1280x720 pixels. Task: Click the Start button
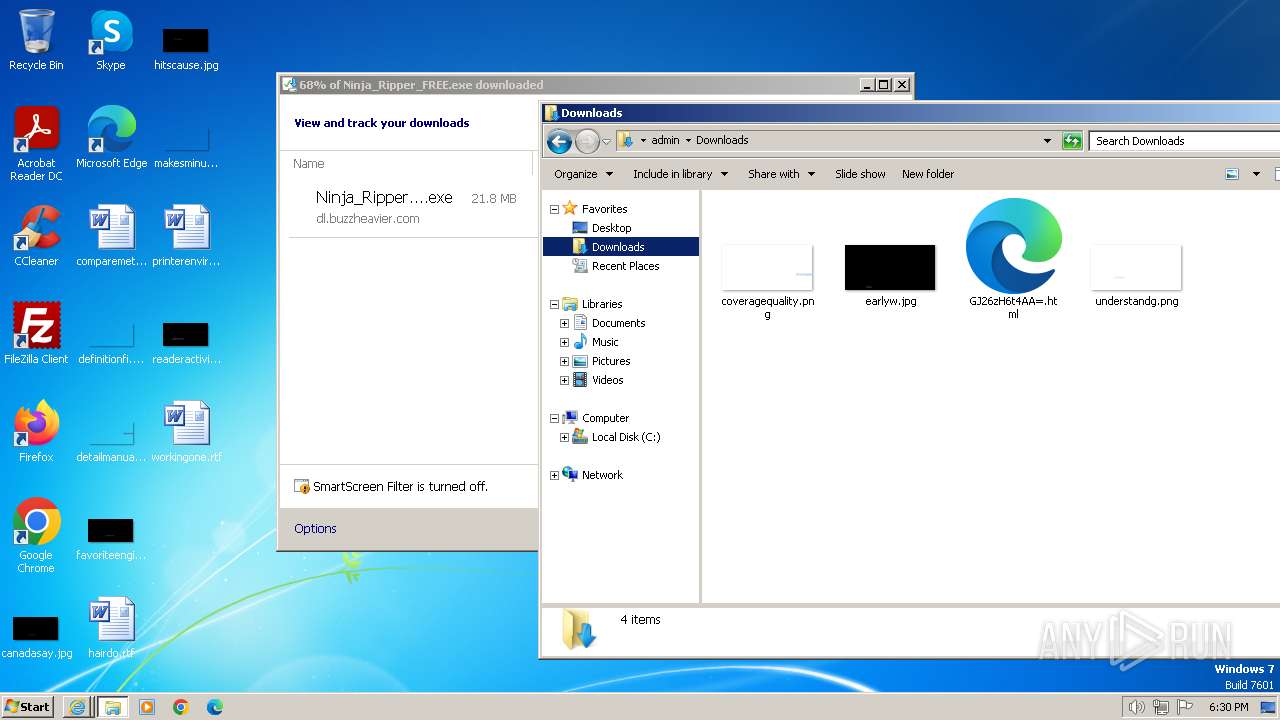tap(27, 707)
